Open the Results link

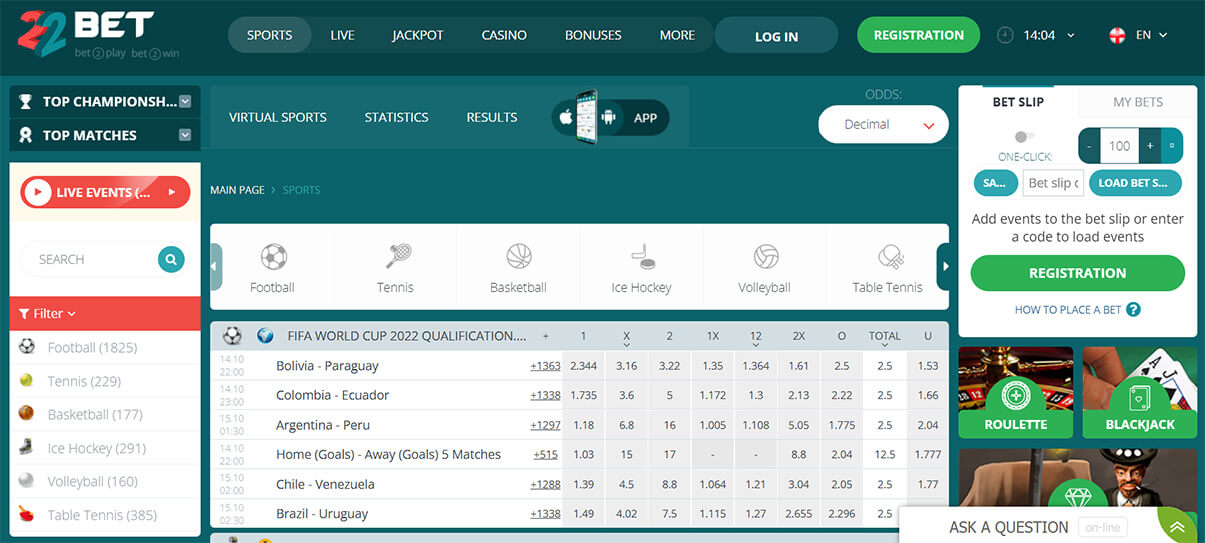492,117
